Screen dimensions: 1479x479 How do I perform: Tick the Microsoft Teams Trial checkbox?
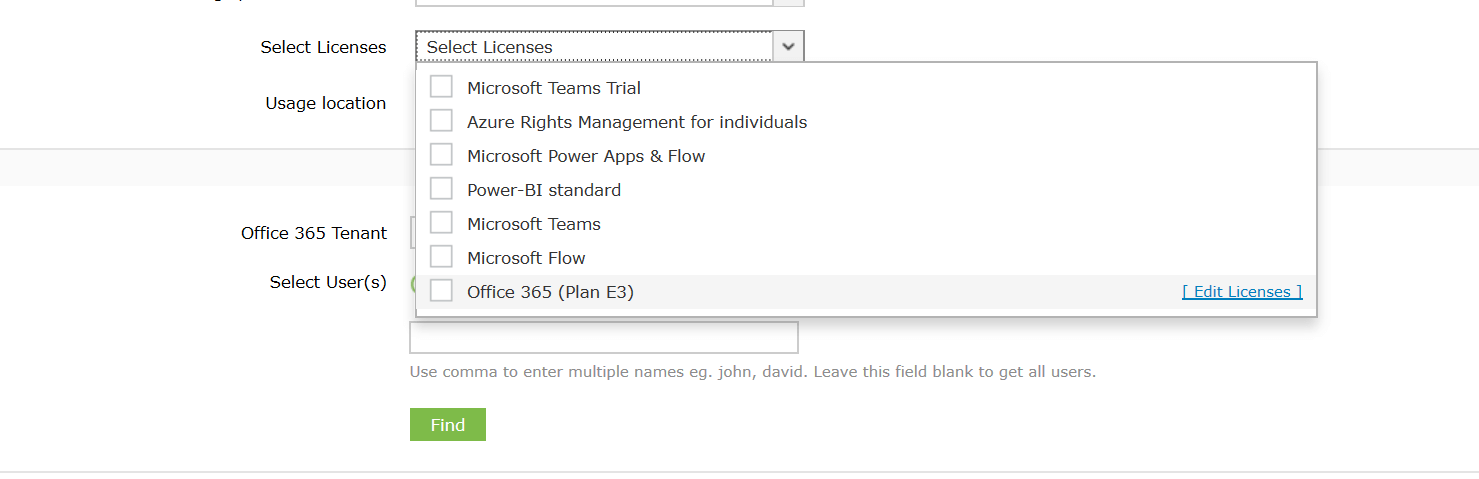coord(441,87)
